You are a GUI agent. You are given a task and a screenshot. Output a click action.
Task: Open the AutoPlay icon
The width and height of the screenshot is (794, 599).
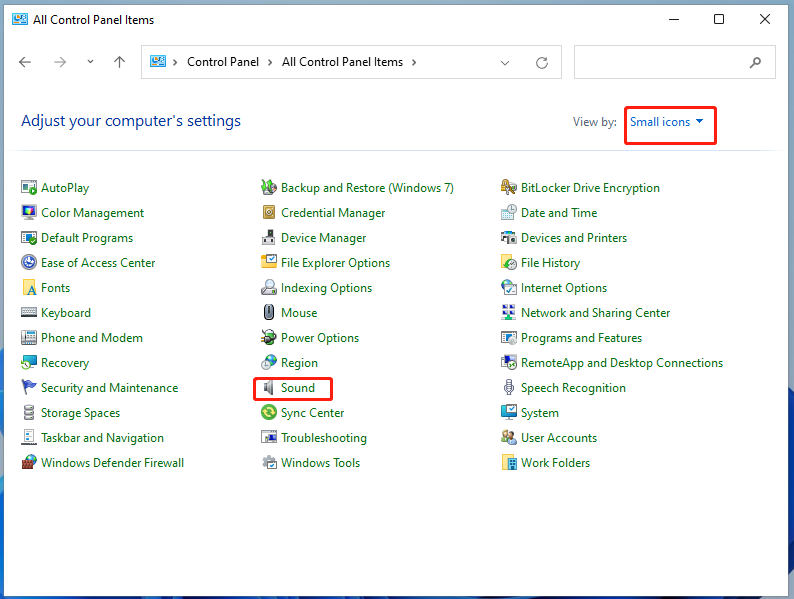(29, 188)
